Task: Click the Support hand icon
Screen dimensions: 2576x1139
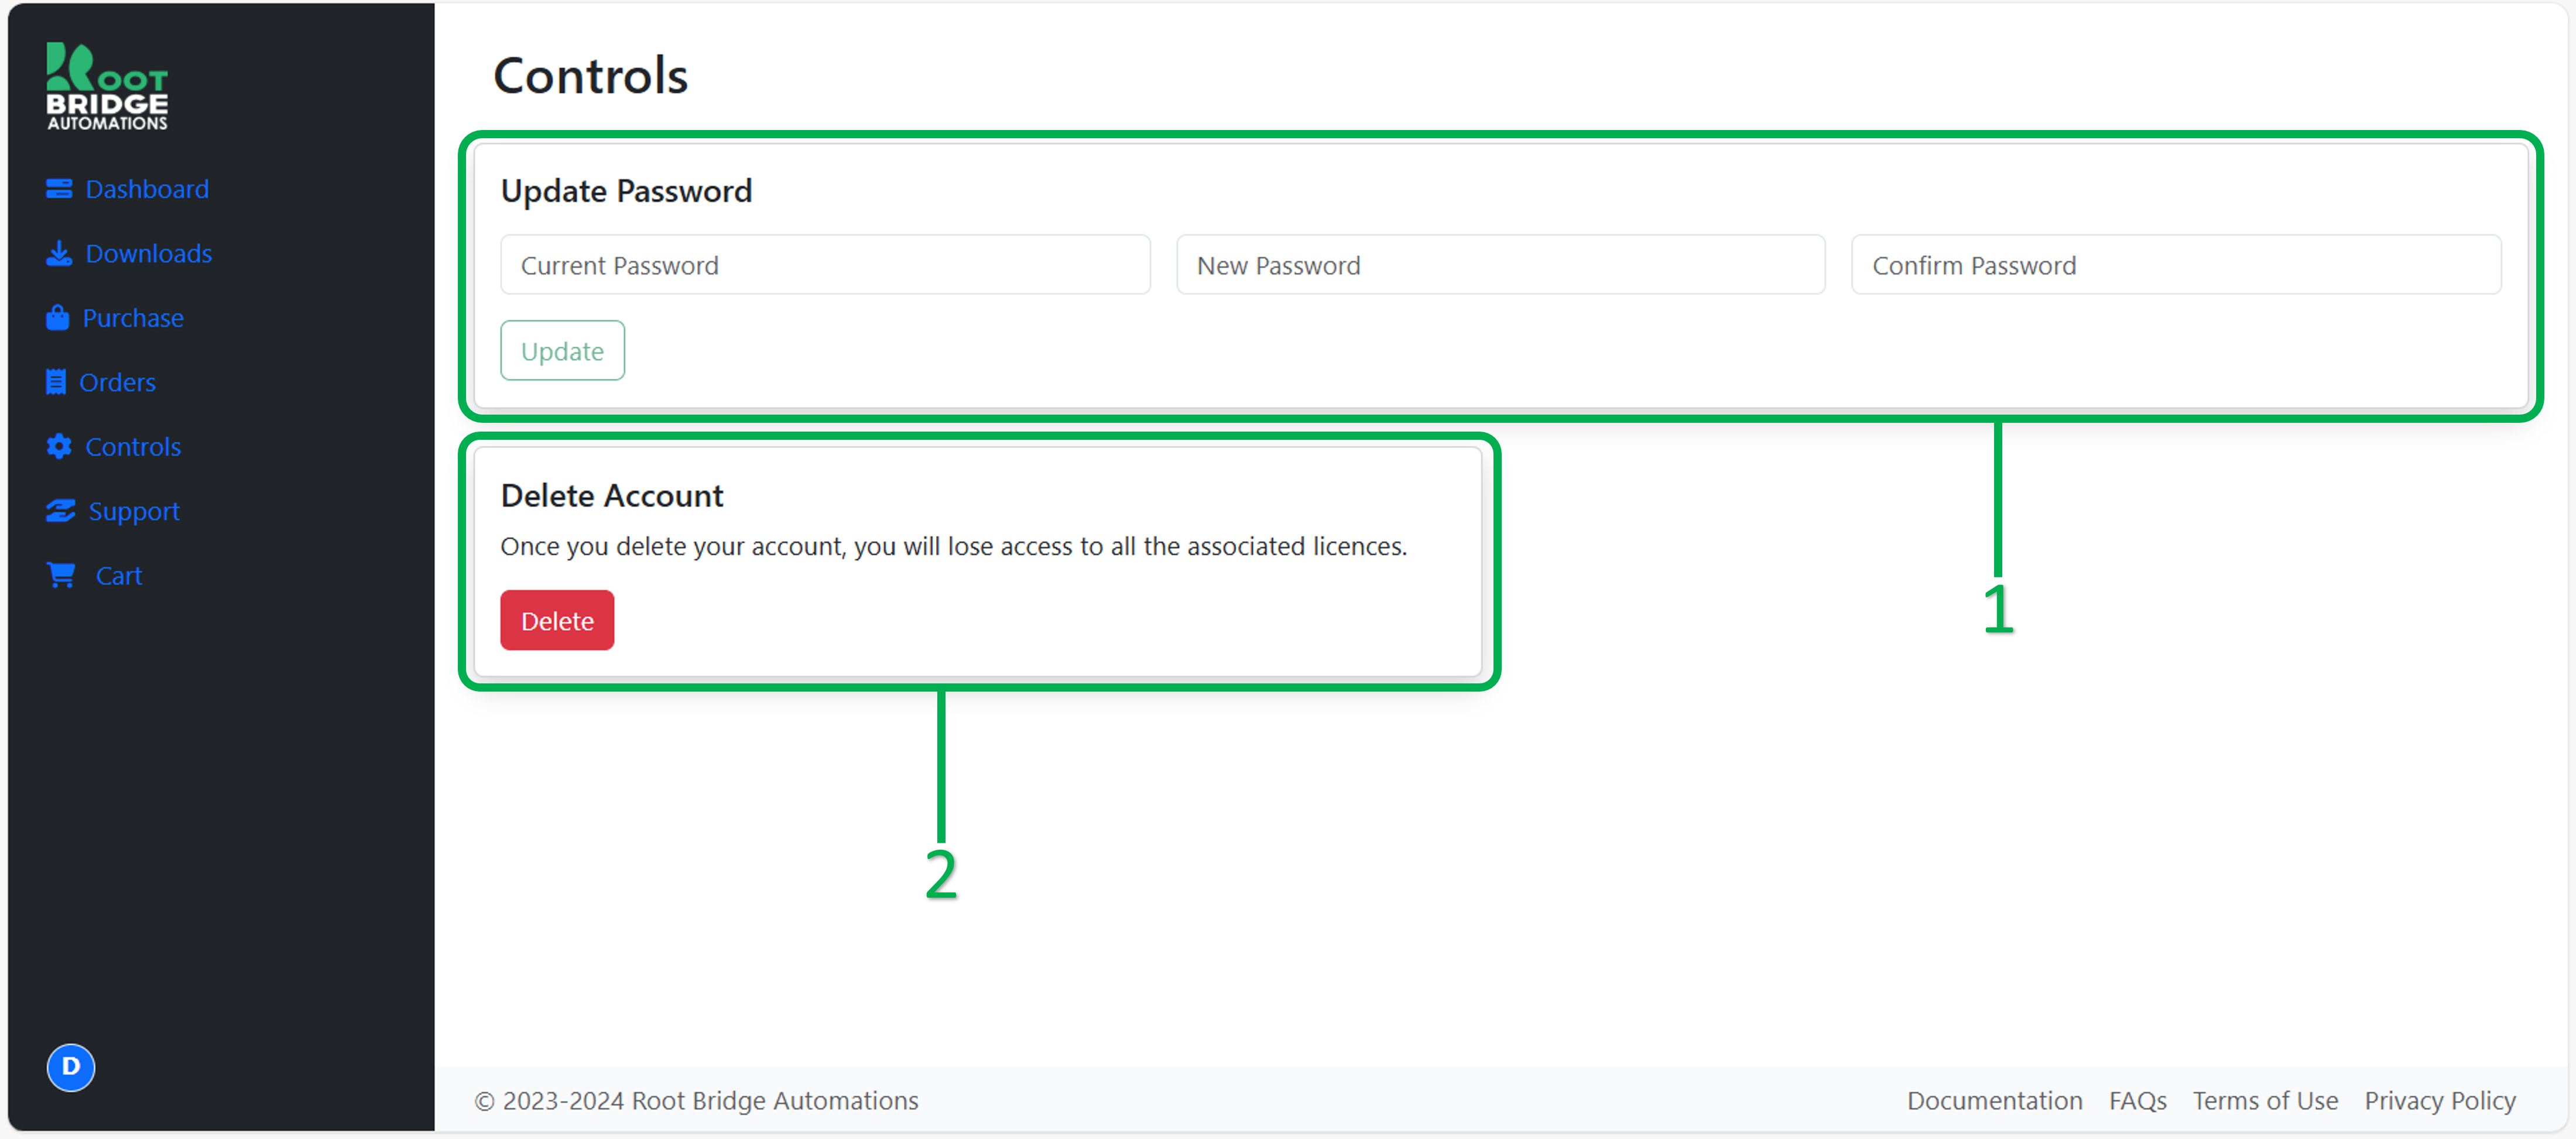Action: (x=61, y=511)
